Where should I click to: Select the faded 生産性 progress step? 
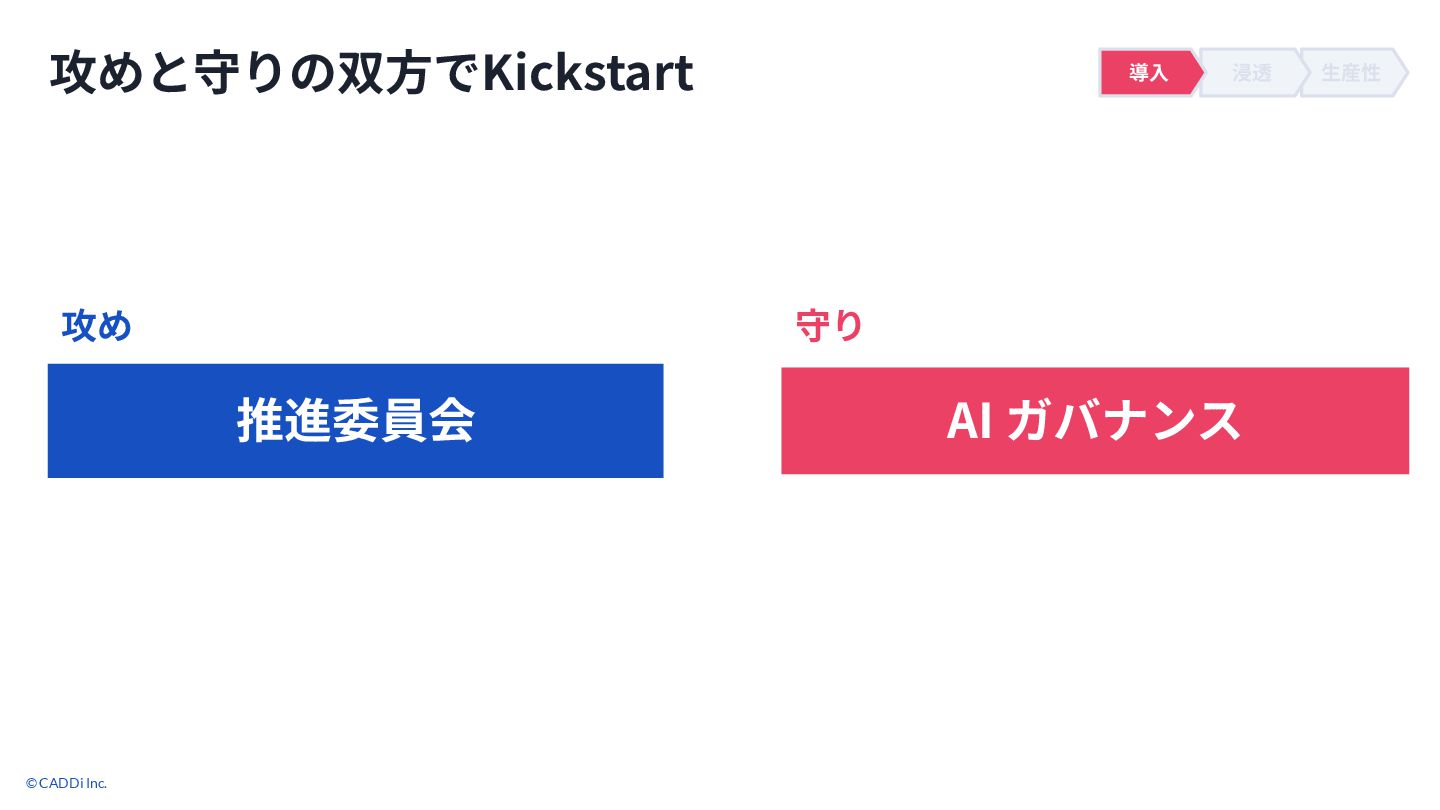click(1352, 73)
